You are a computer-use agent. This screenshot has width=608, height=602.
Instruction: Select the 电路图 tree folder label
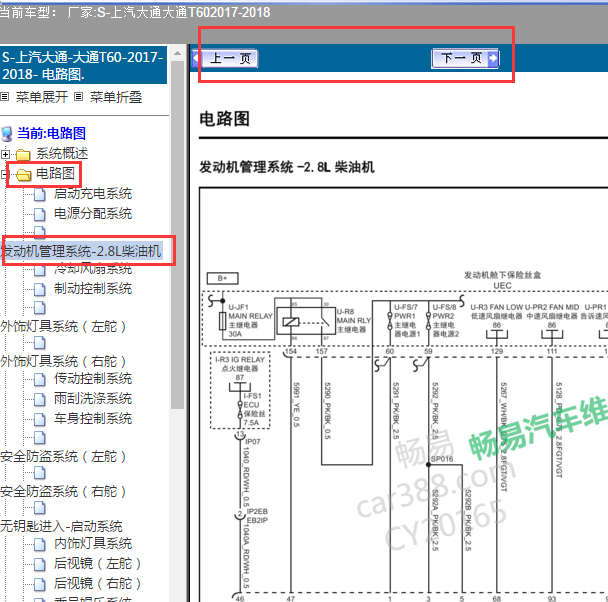[55, 173]
